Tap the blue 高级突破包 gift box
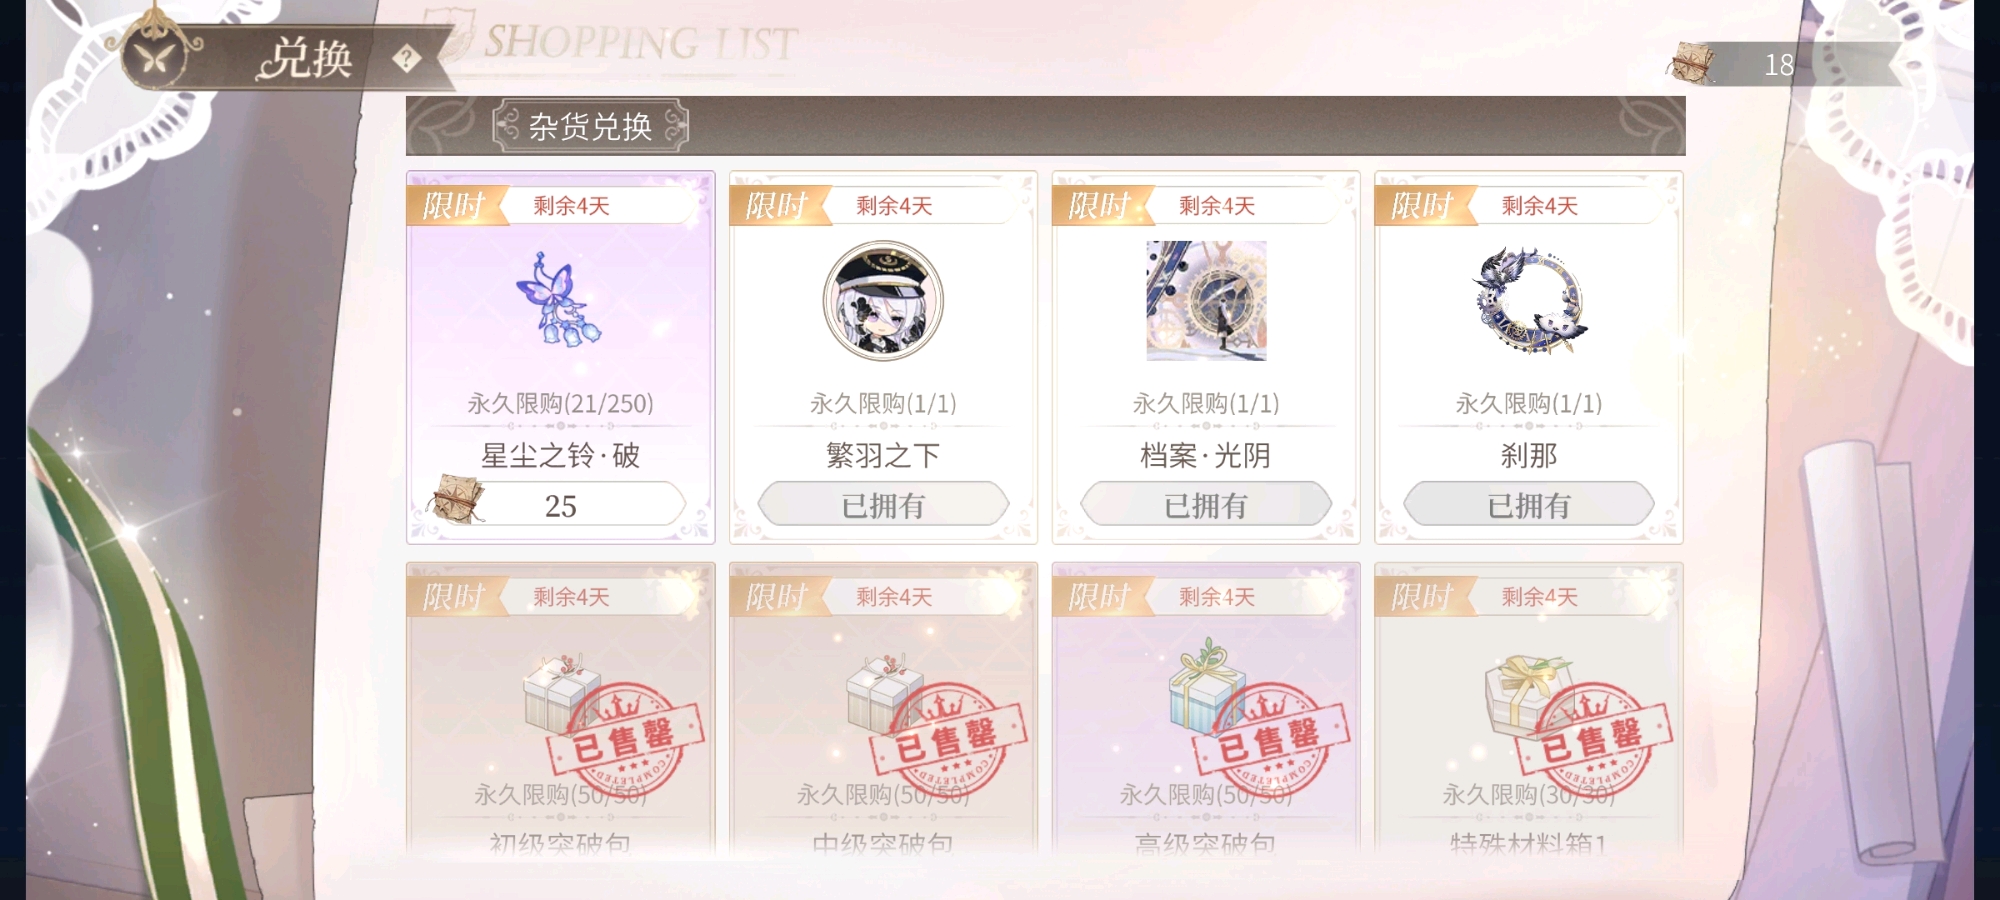The image size is (2000, 900). click(1207, 686)
